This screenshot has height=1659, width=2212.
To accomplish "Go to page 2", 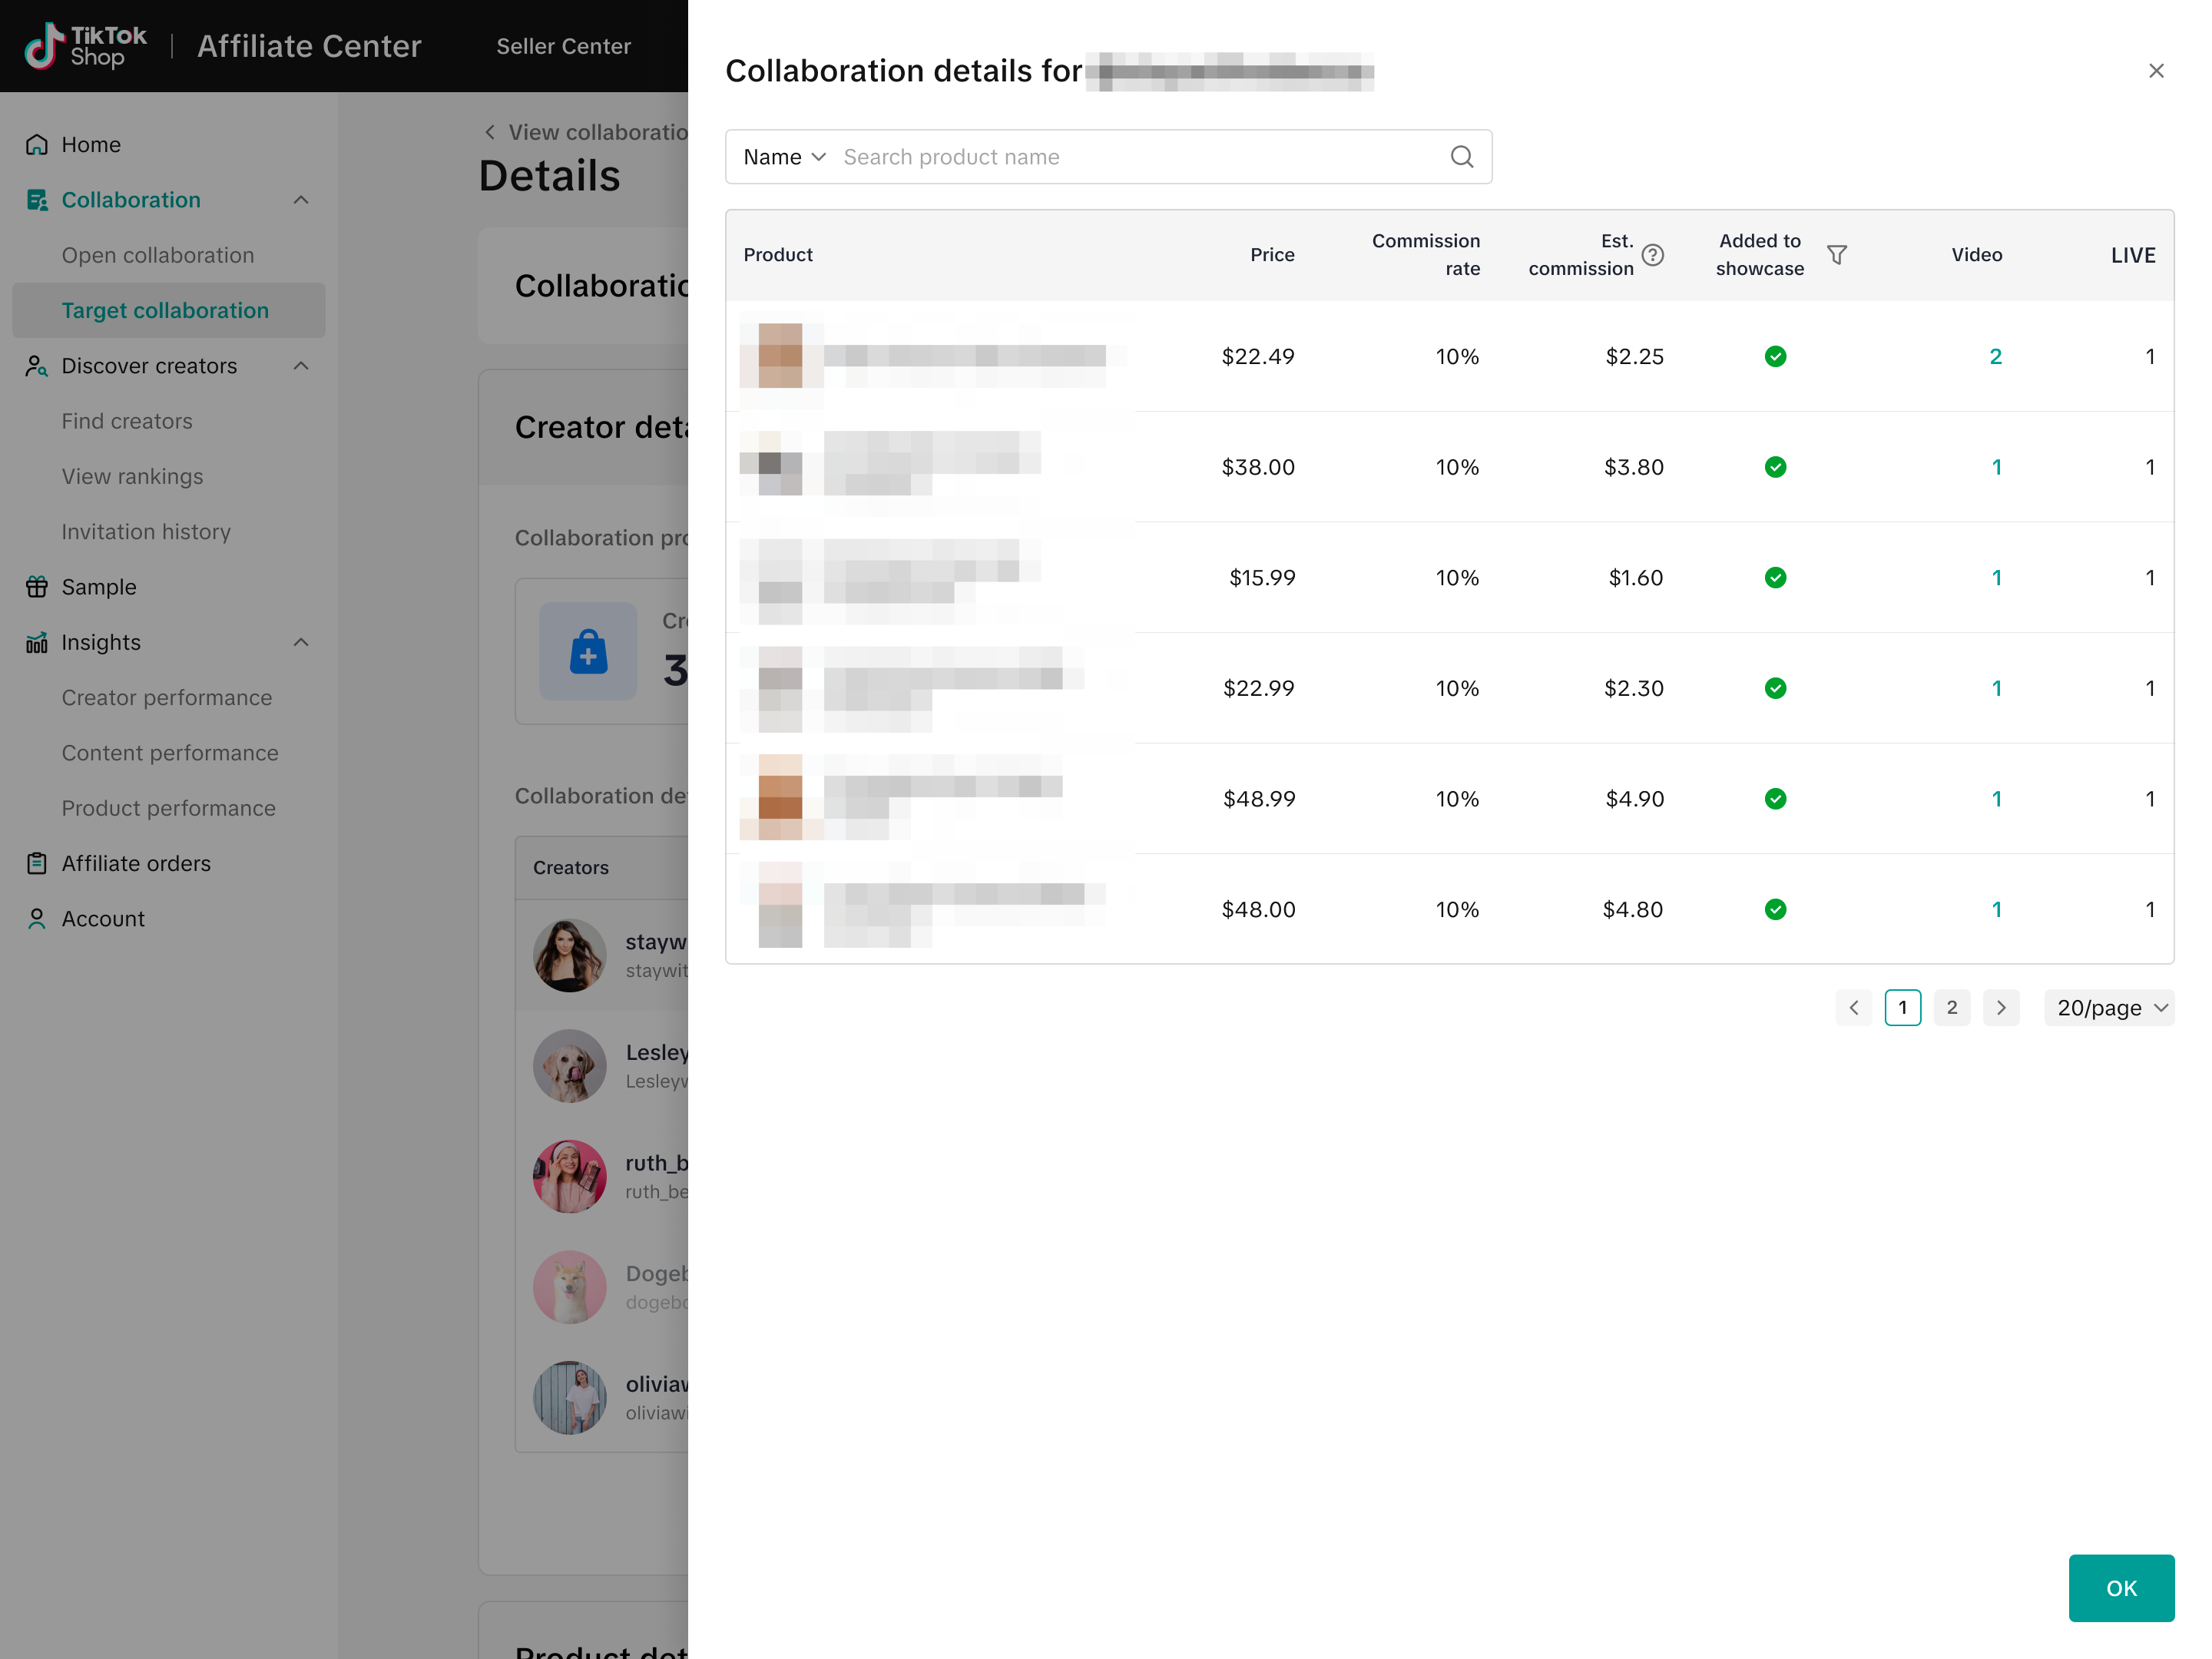I will coord(1951,1008).
